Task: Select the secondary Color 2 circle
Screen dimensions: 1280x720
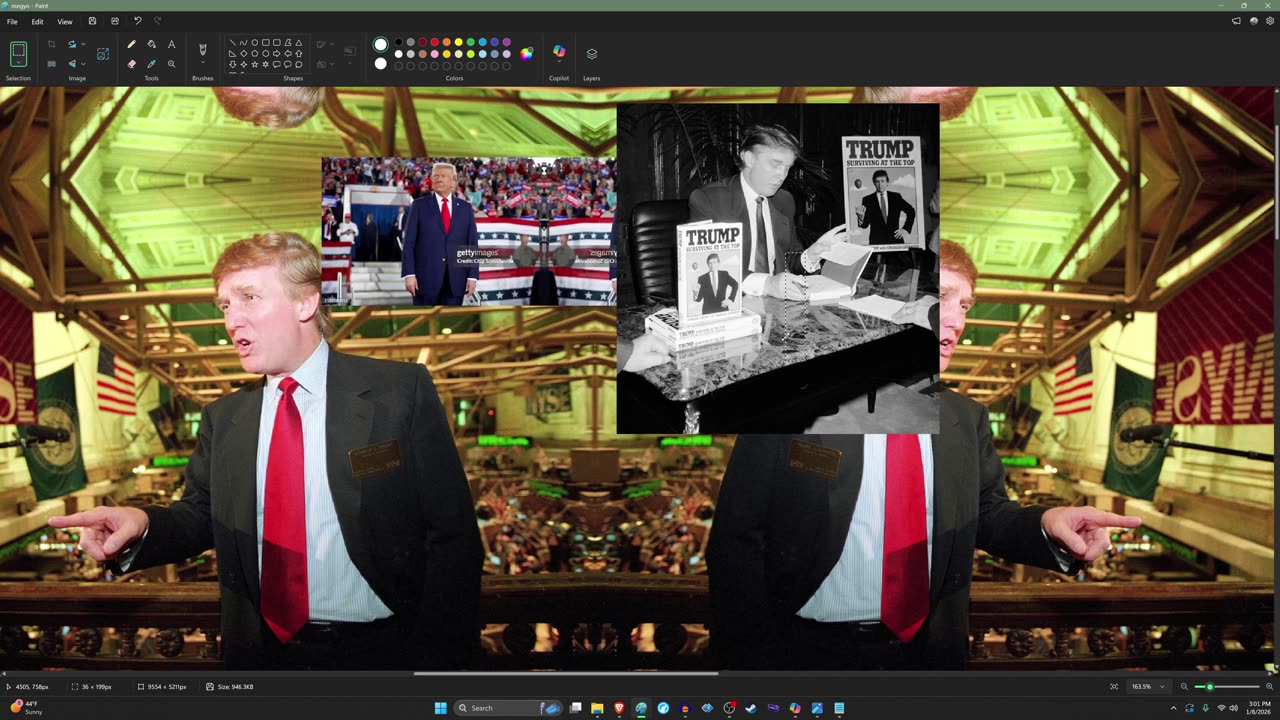Action: click(380, 64)
